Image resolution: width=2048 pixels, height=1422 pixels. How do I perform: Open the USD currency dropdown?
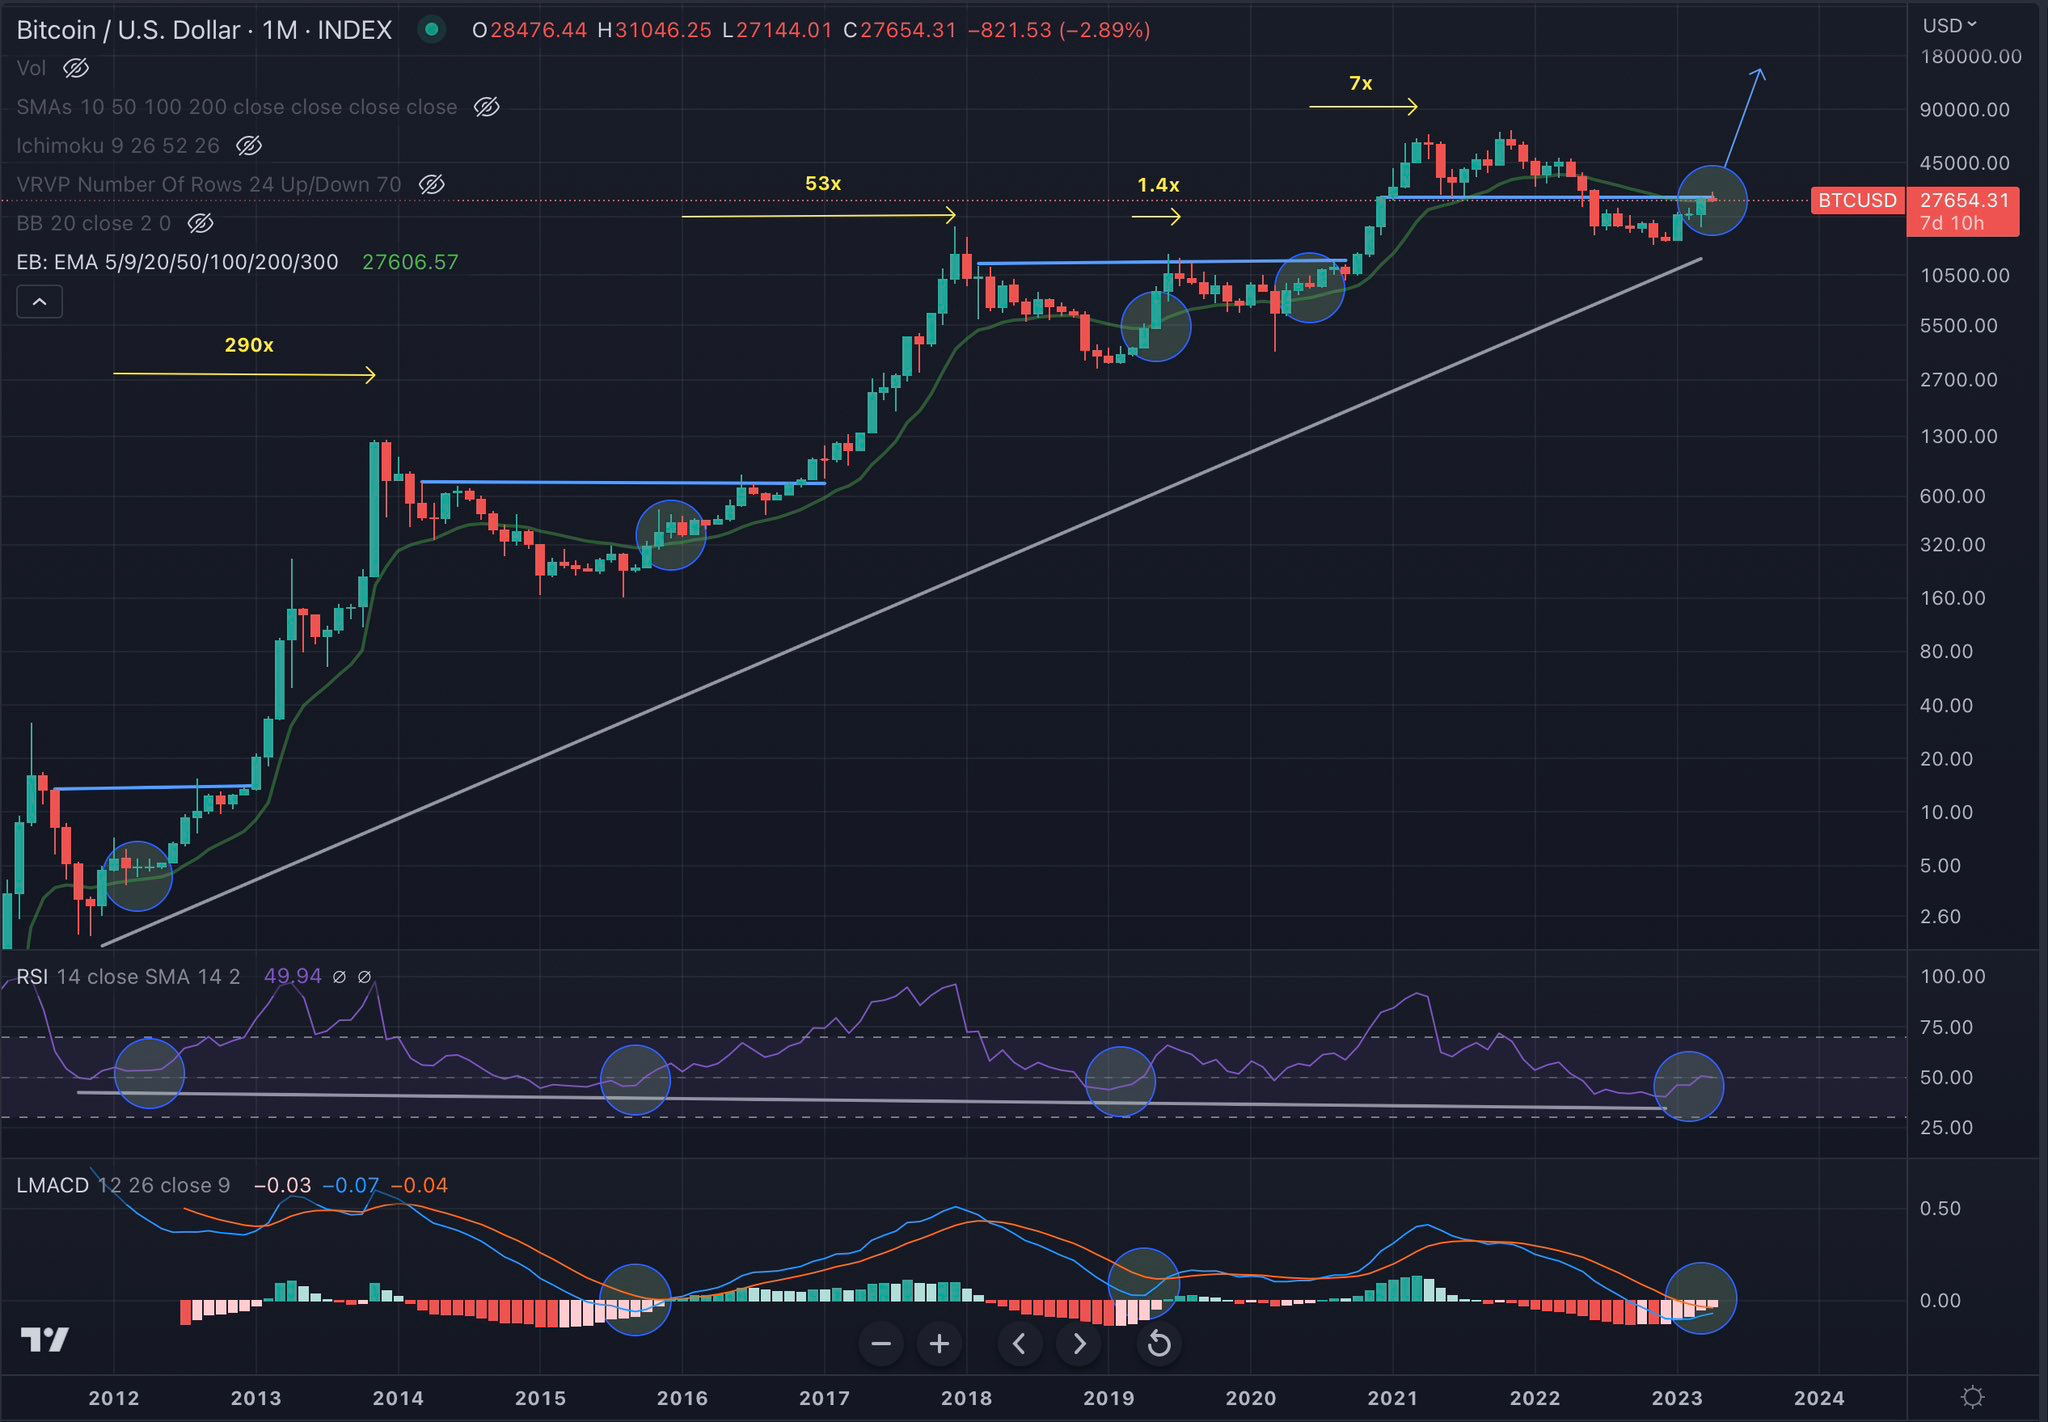click(x=1949, y=25)
